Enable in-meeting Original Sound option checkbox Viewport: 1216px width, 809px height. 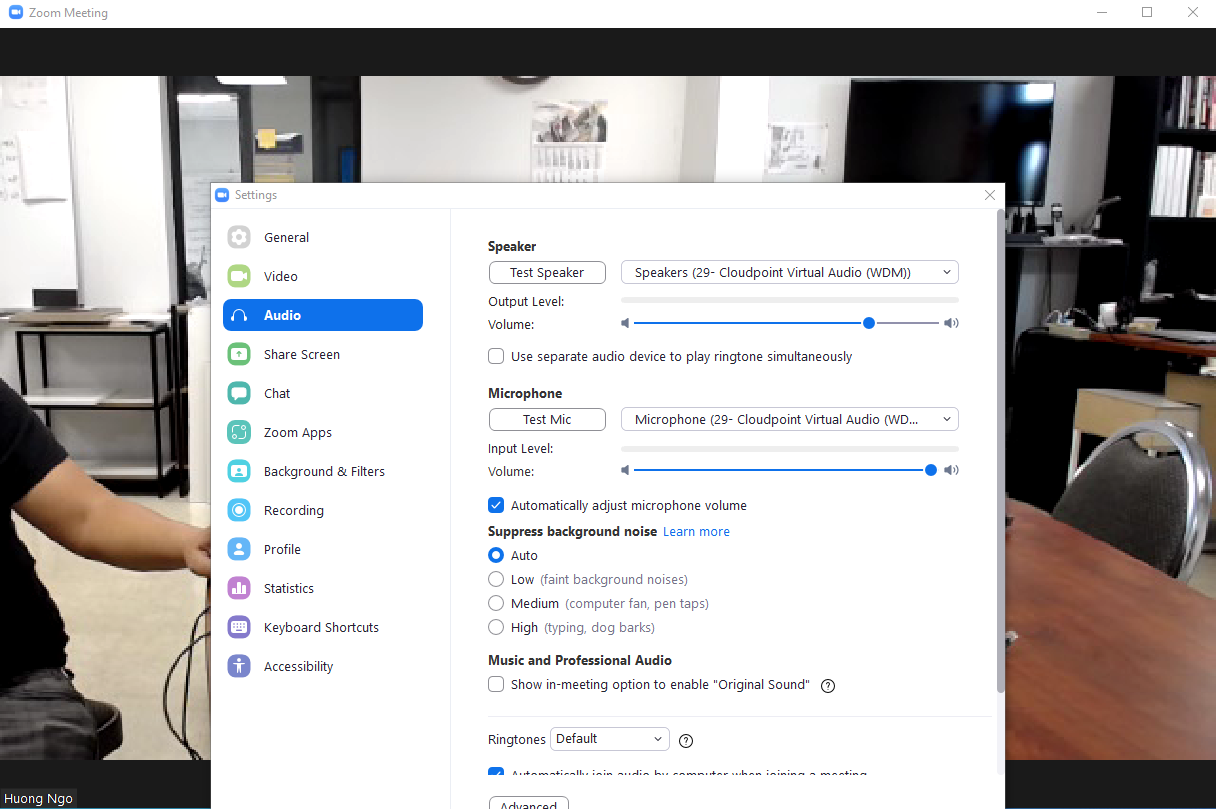point(496,684)
